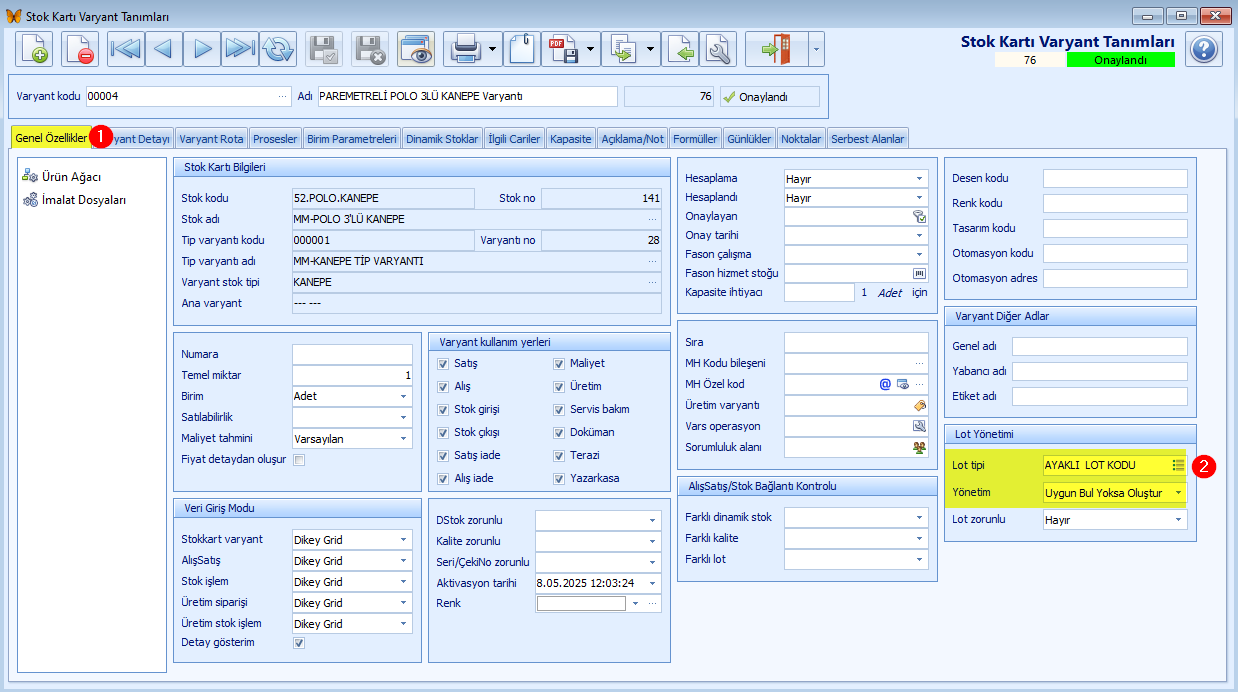
Task: Click the refresh icon in the toolbar
Action: pyautogui.click(x=277, y=49)
